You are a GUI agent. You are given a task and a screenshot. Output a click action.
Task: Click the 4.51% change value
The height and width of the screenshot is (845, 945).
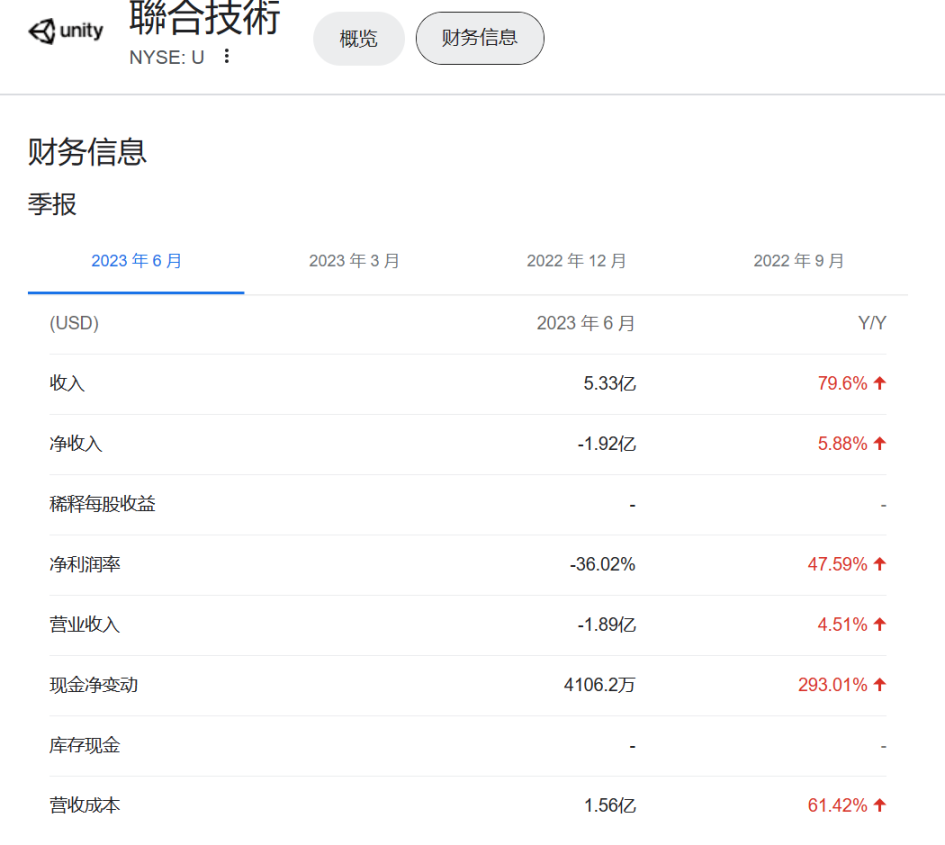point(842,624)
